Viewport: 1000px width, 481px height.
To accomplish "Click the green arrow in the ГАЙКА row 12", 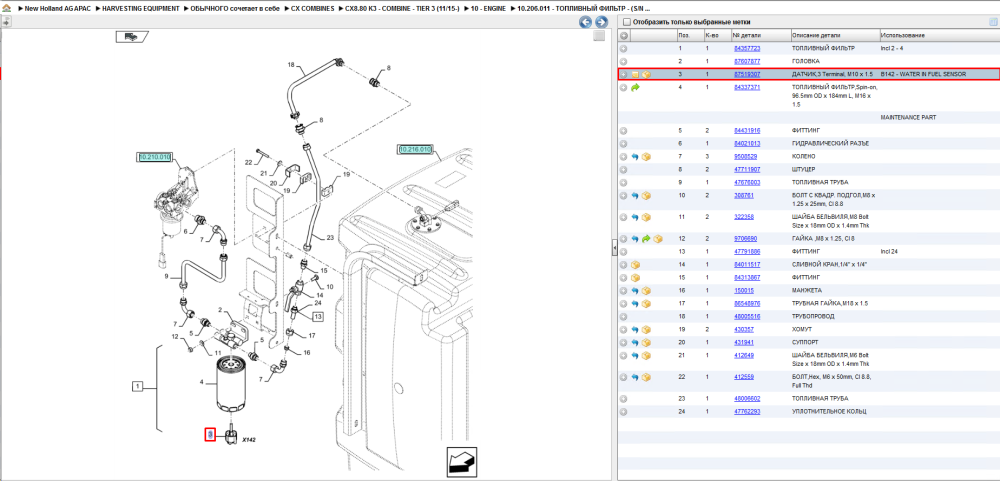I will (x=646, y=239).
